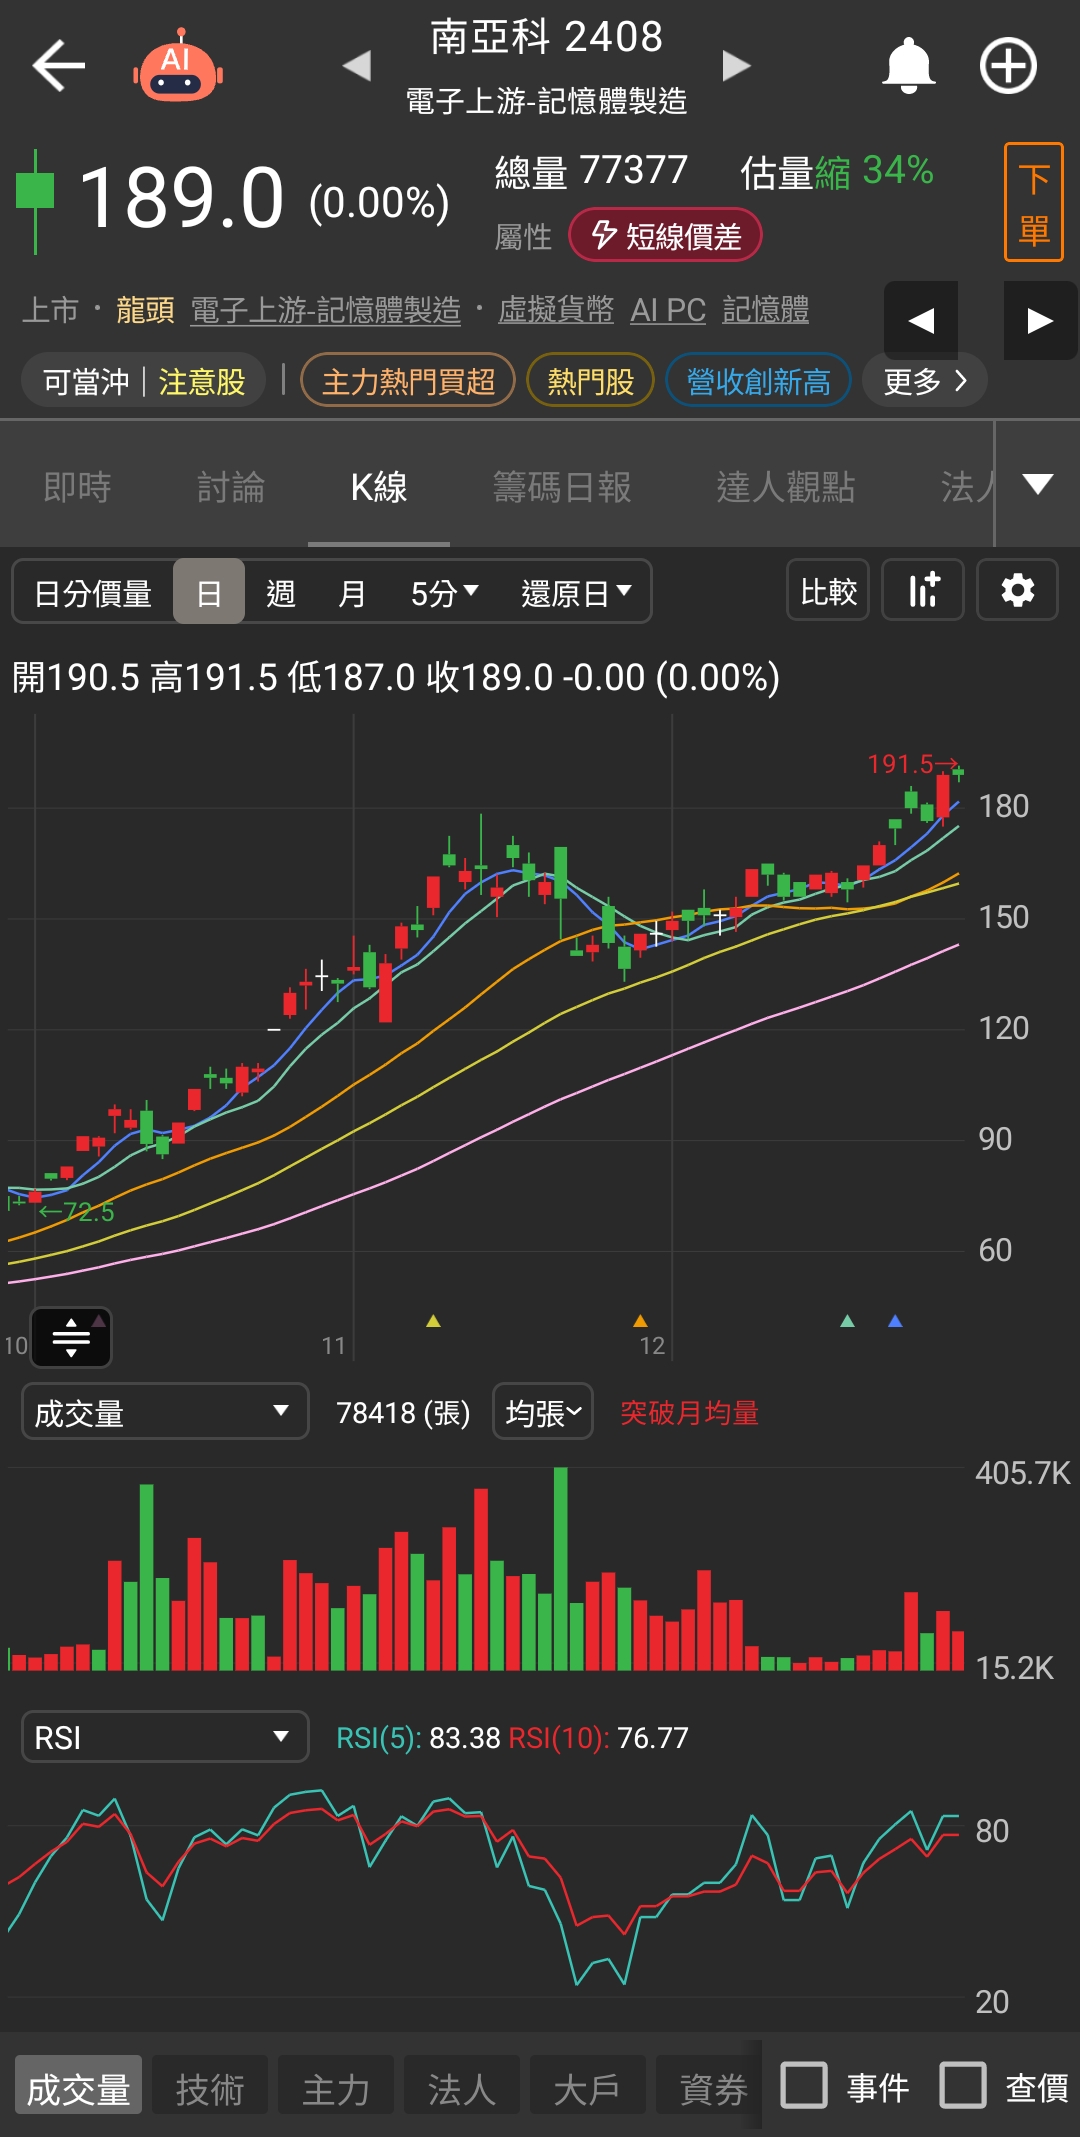Open add indicator chart icon
The width and height of the screenshot is (1080, 2137).
click(x=923, y=590)
